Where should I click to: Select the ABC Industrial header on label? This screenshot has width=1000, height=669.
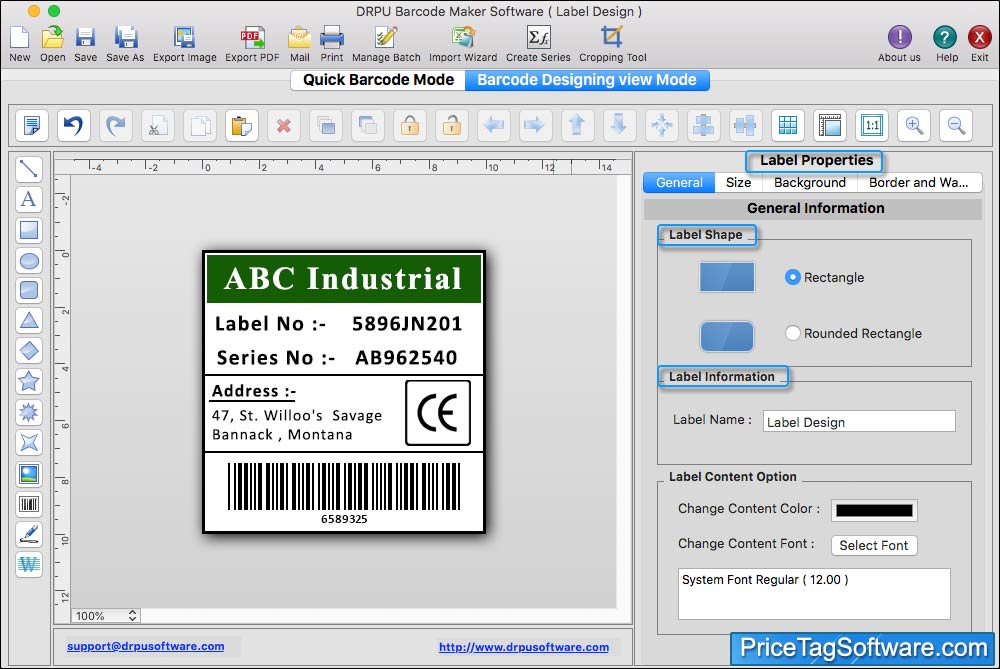(x=344, y=279)
